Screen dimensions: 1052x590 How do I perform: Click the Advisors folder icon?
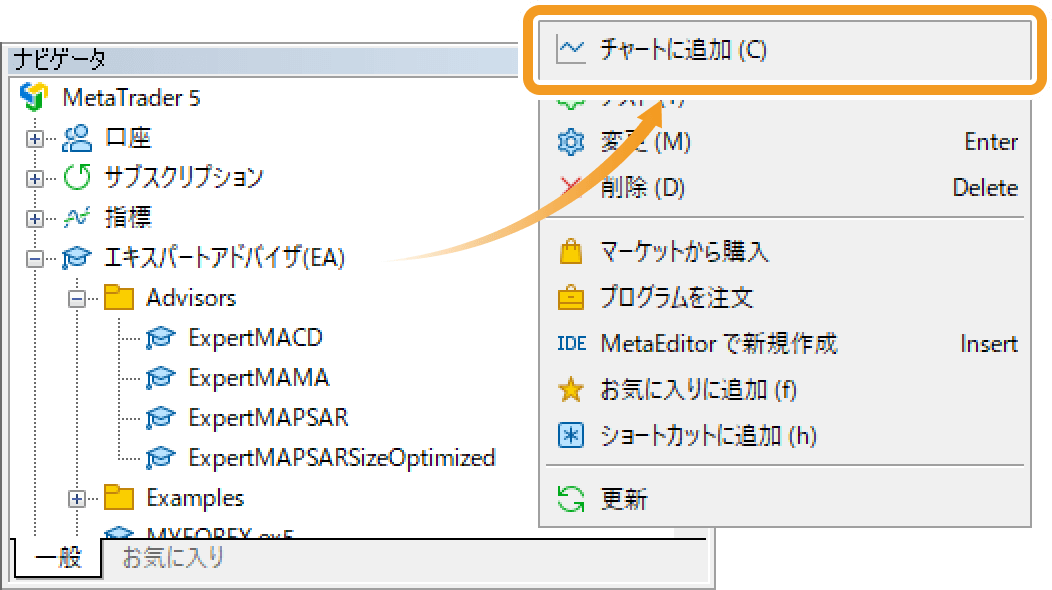click(x=119, y=297)
